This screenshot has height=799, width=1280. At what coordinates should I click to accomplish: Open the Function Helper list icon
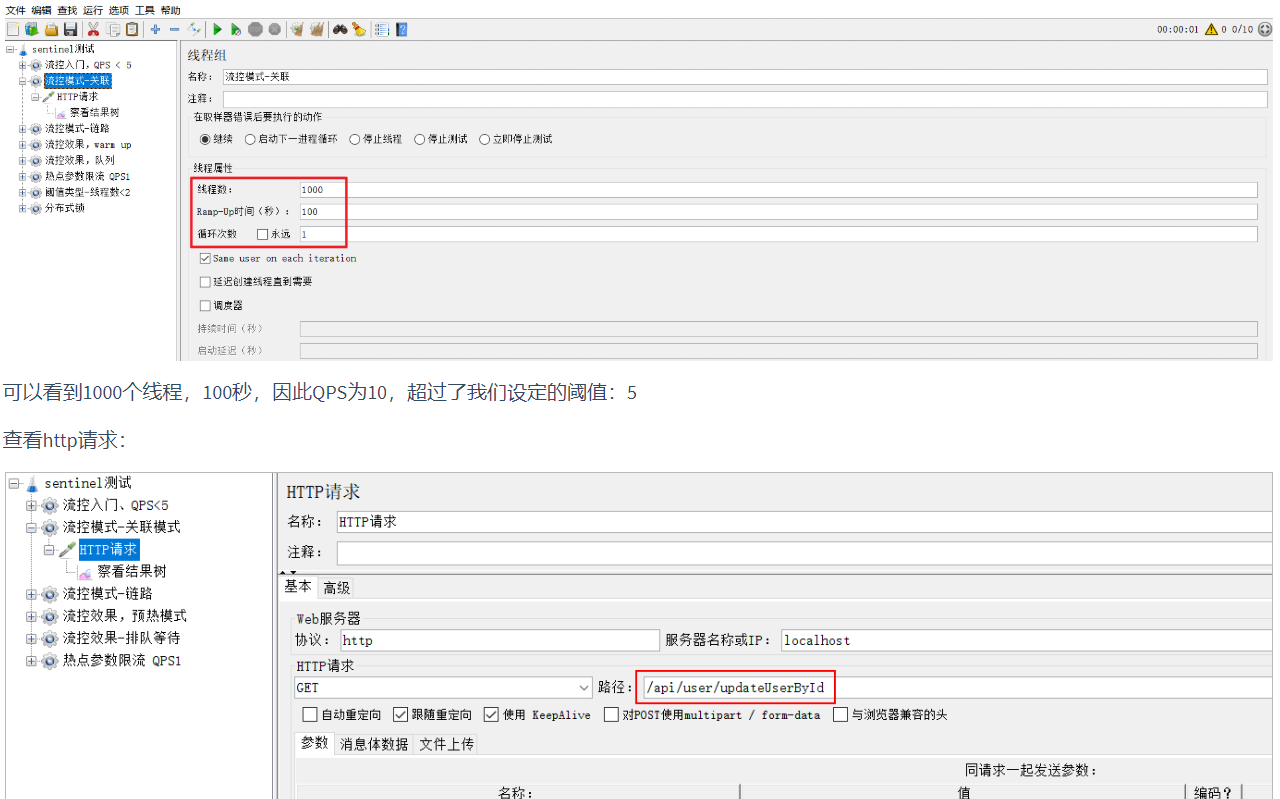(x=382, y=29)
